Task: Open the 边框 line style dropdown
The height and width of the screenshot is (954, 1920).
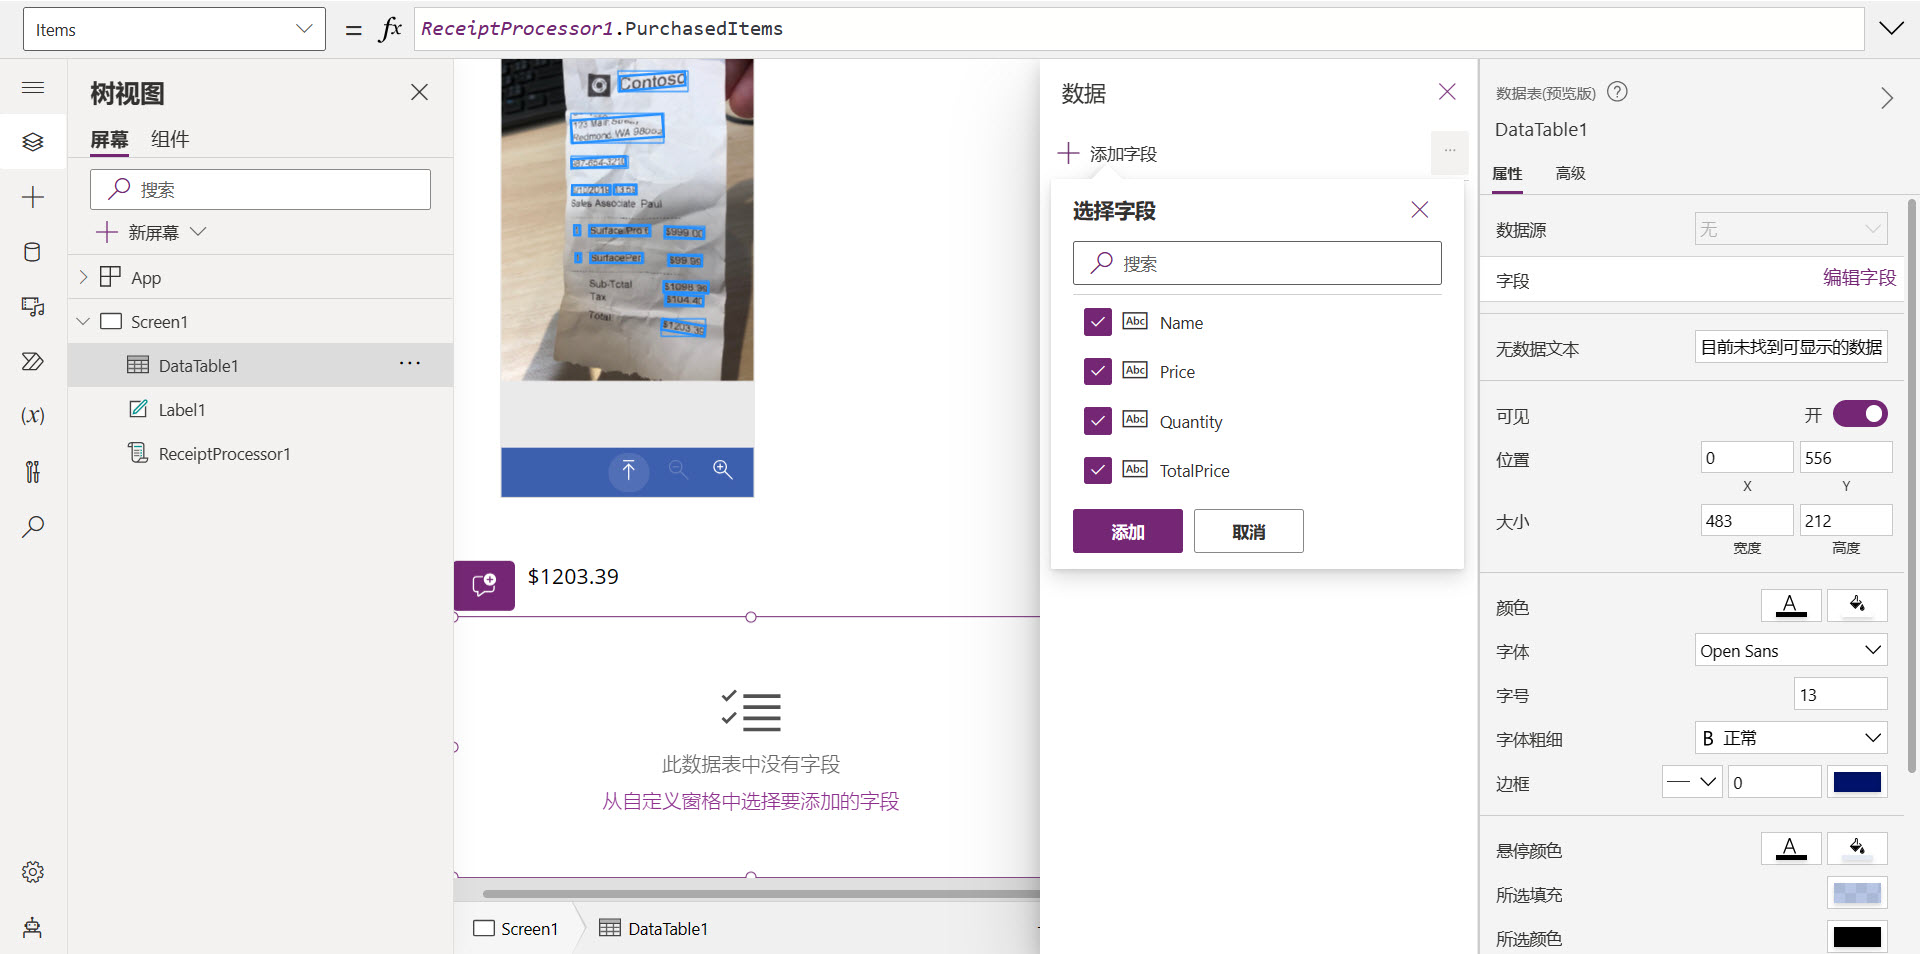Action: [x=1692, y=782]
